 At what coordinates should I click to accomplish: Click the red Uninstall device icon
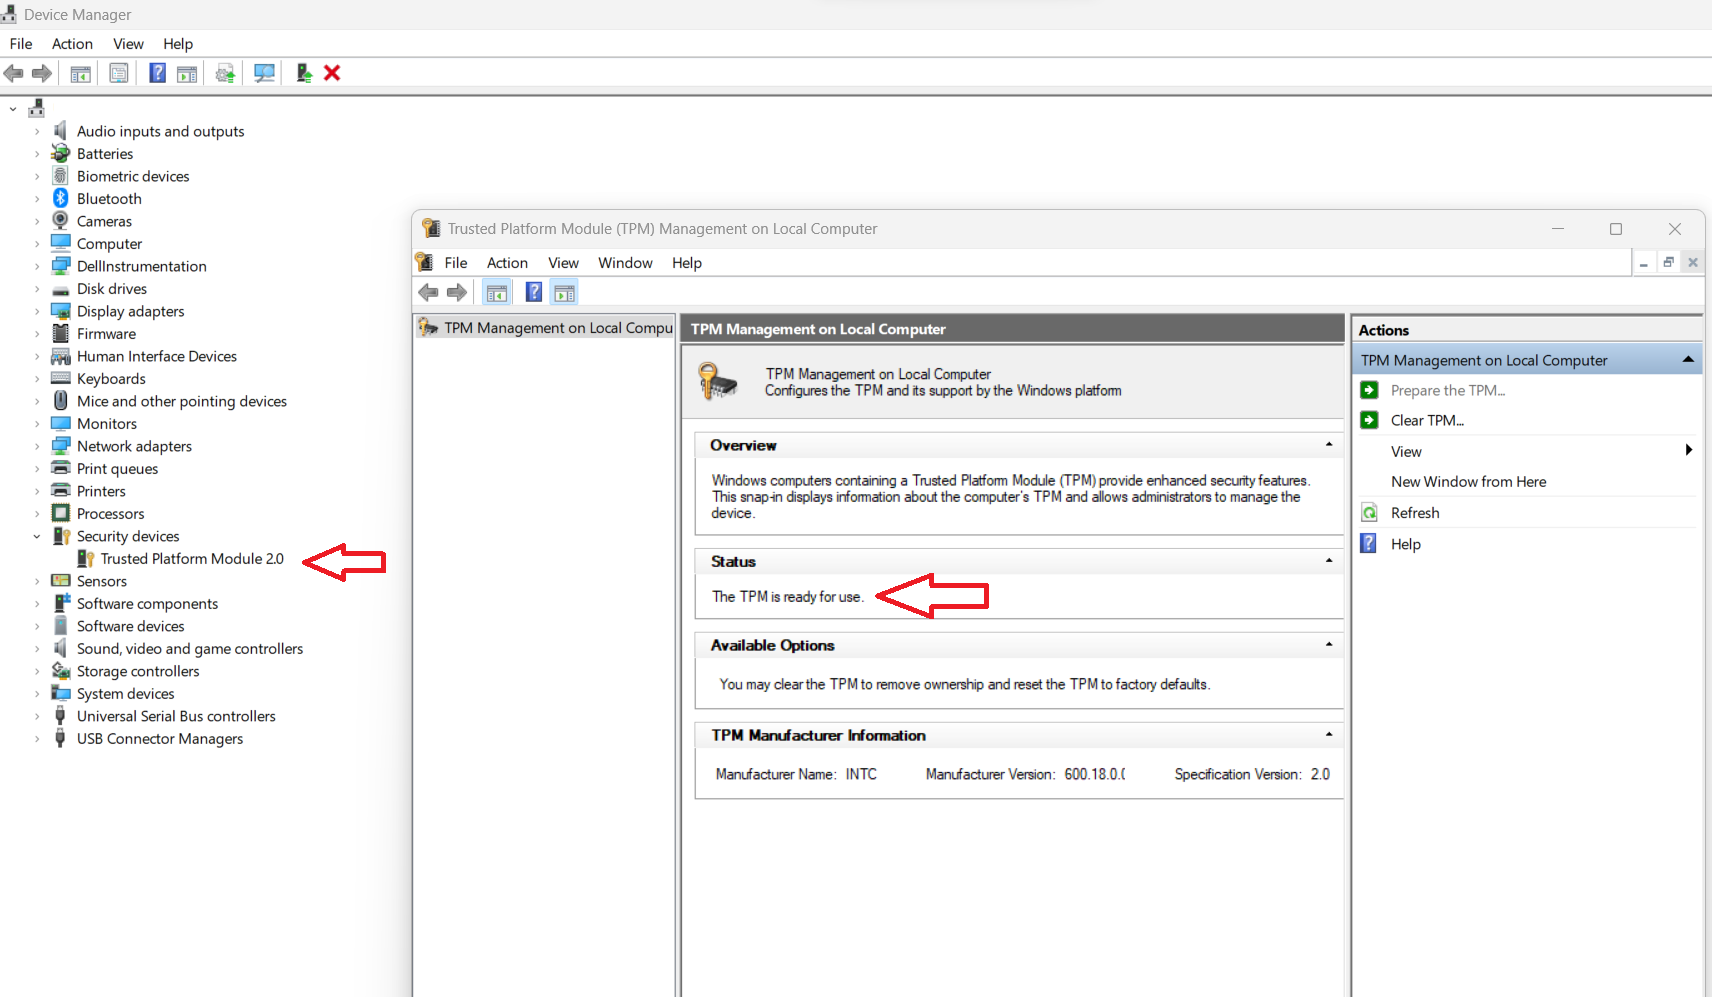[331, 72]
